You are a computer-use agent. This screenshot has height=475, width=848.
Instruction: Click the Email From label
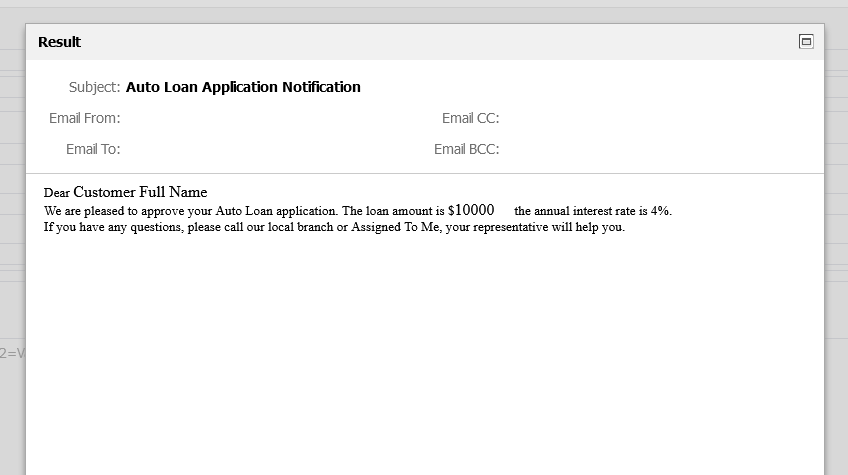point(85,118)
